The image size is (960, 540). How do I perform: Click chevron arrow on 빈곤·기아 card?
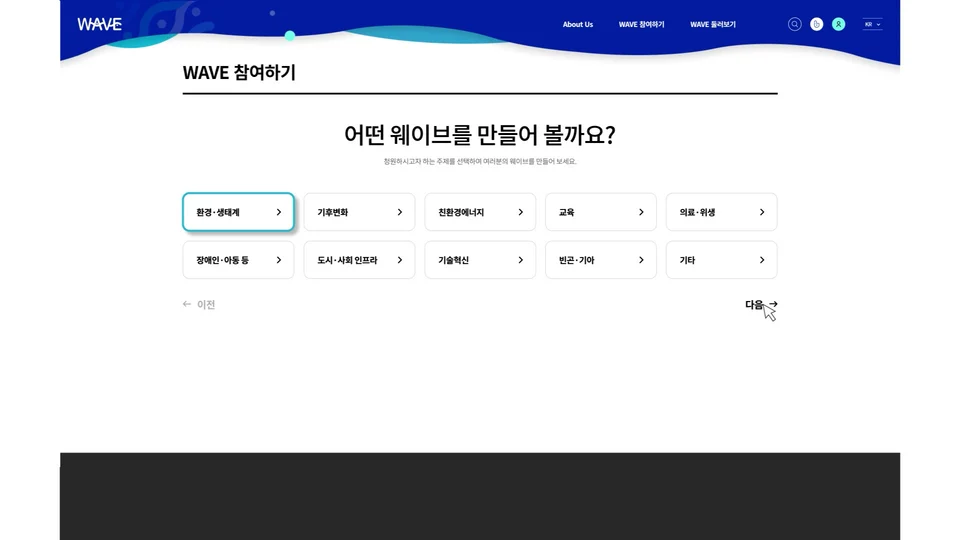tap(641, 260)
